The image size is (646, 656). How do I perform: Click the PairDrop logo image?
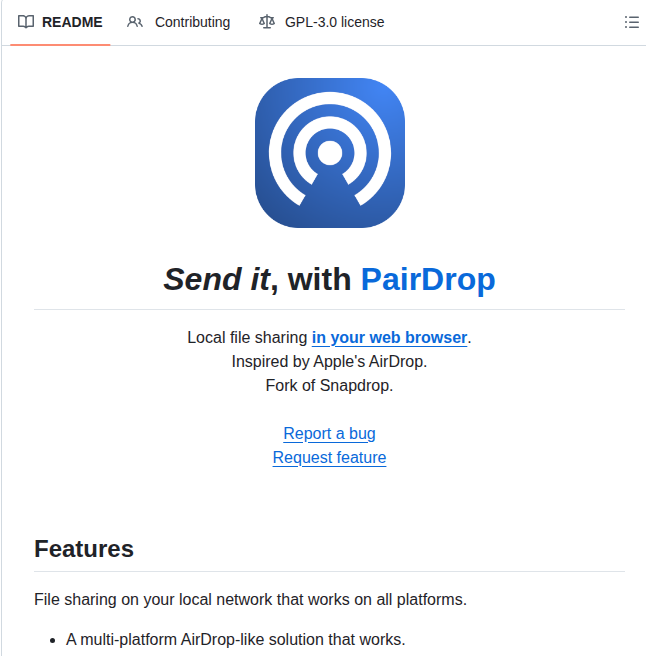click(330, 153)
